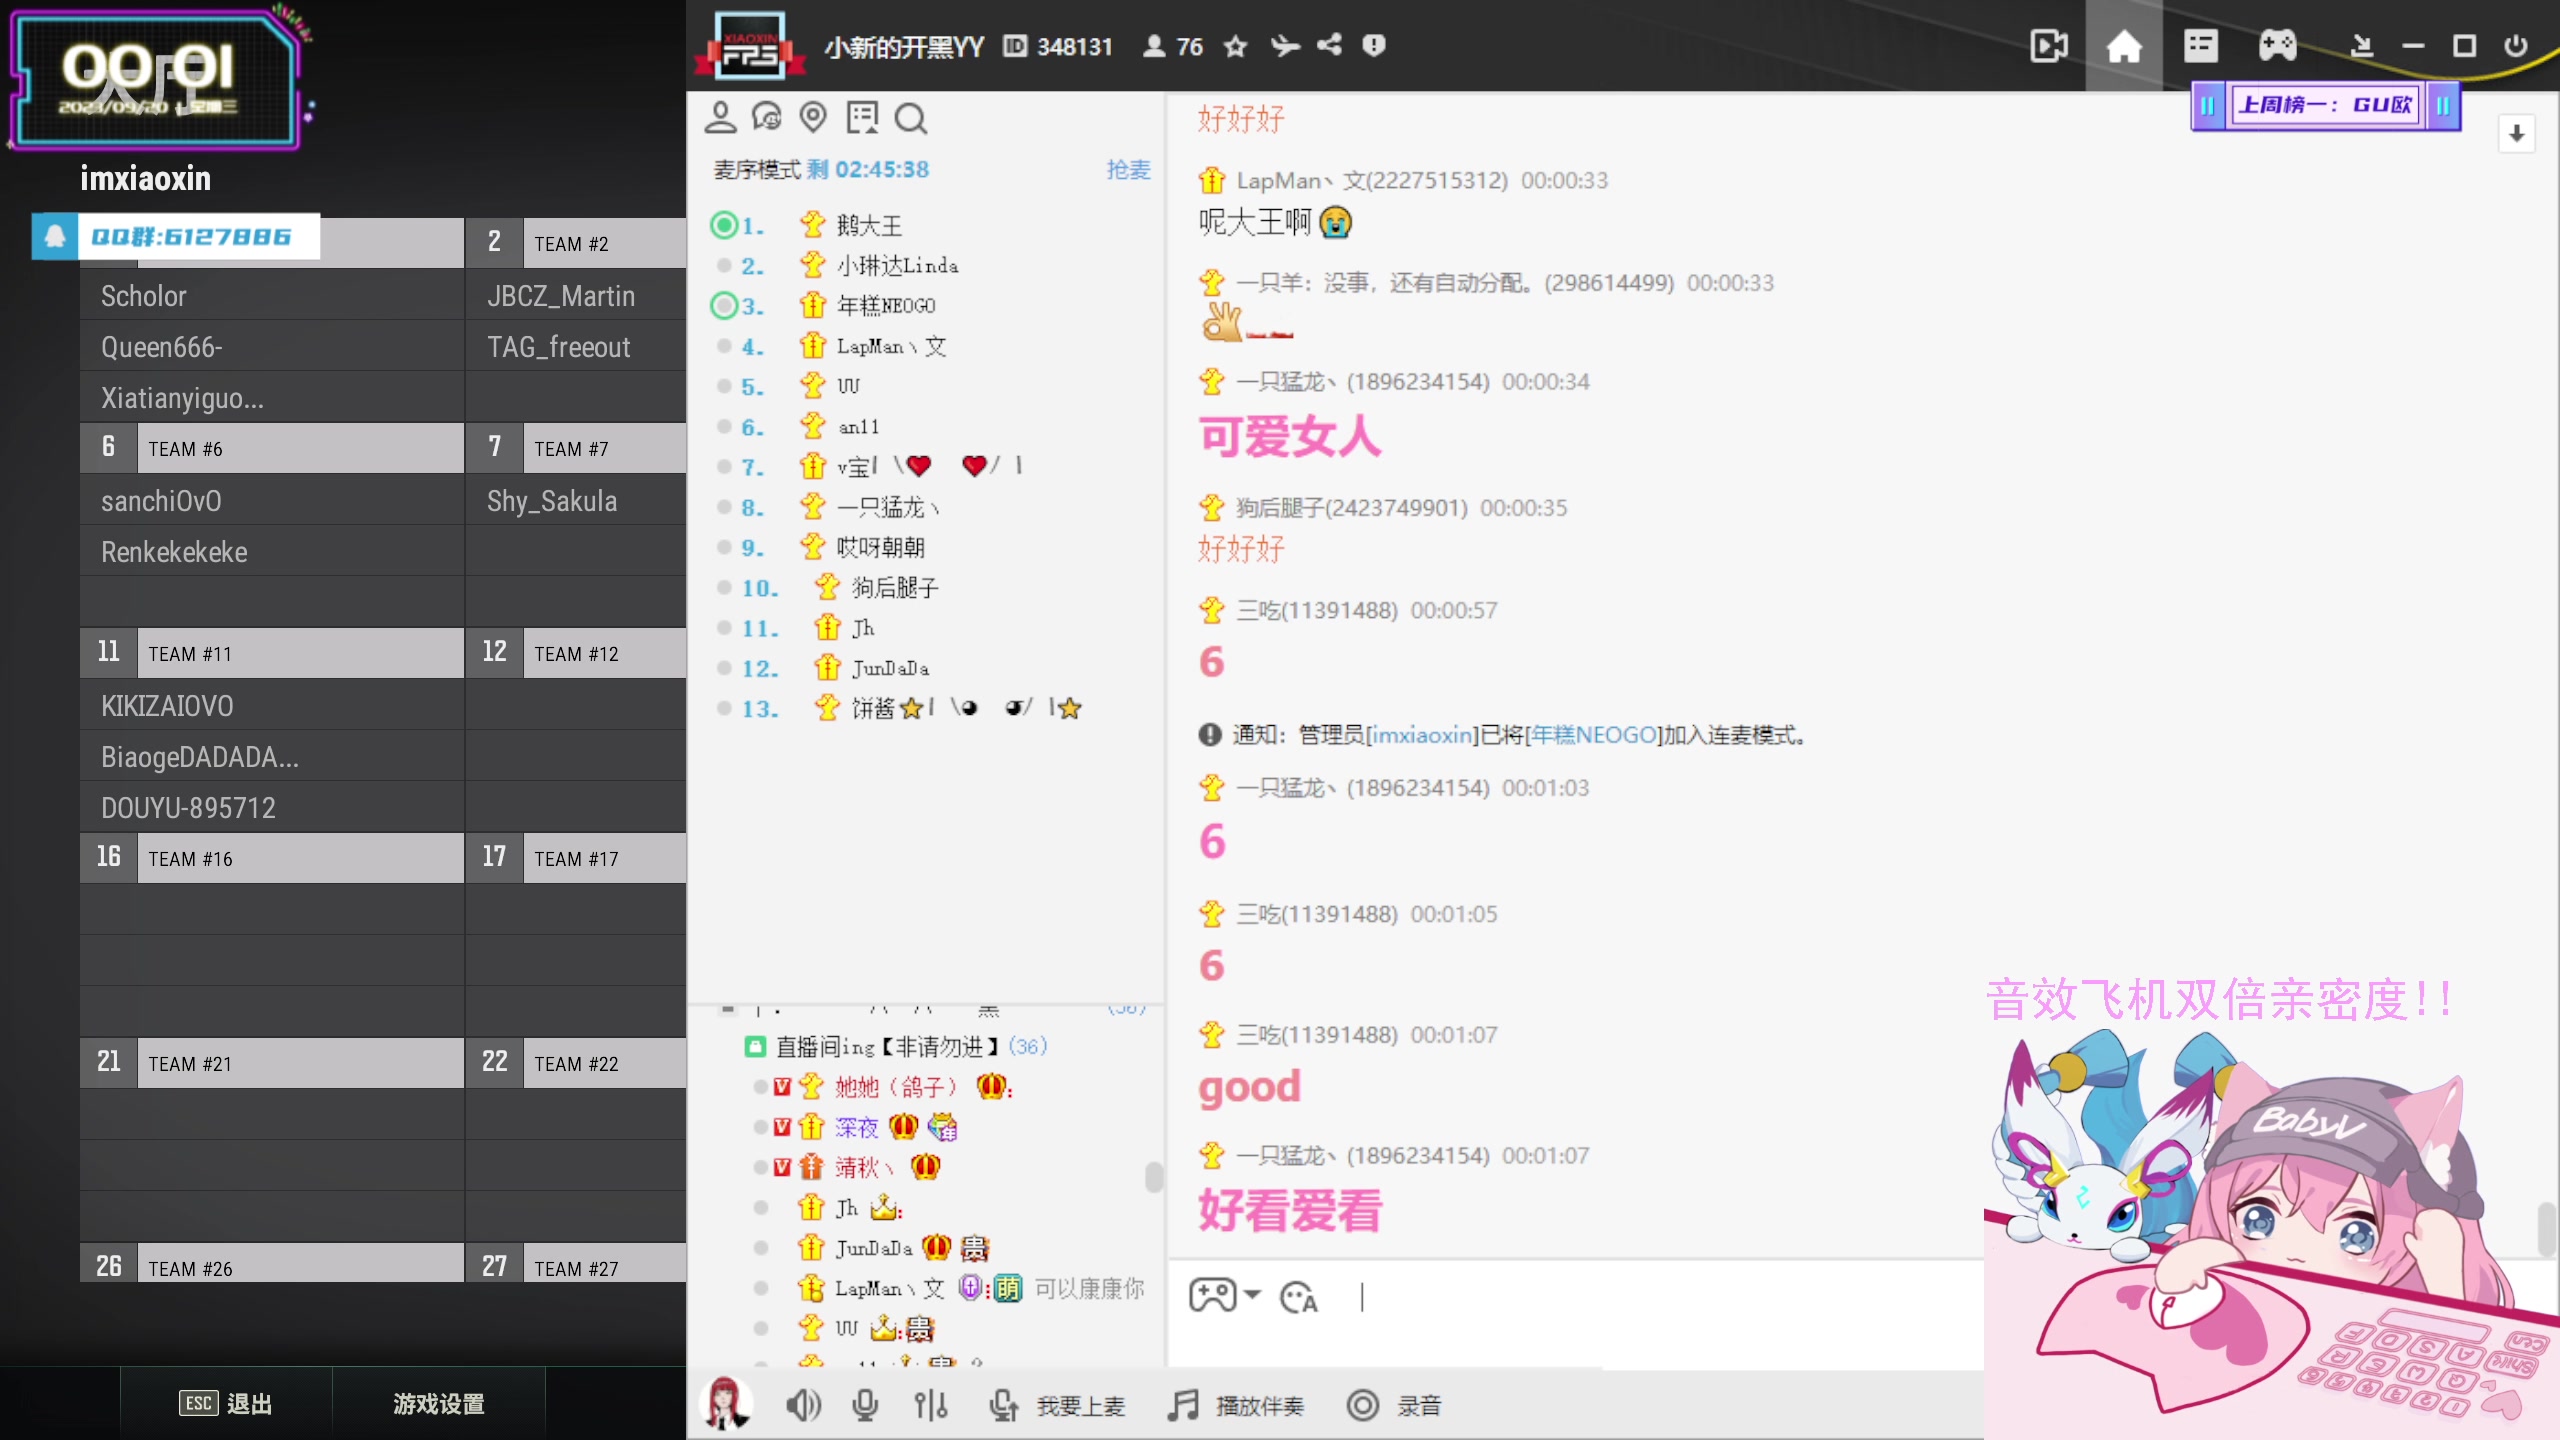Open the notice board dropdown with triangle
This screenshot has width=2560, height=1440.
862,117
